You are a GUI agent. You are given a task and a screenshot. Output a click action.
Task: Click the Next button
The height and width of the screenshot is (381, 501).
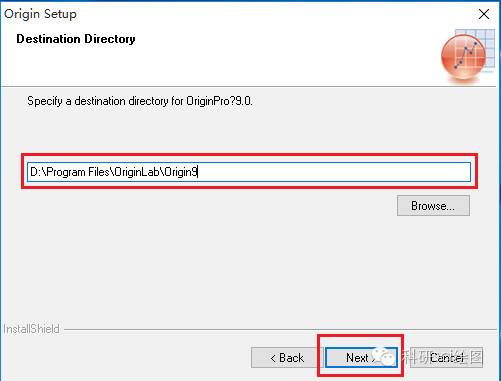(361, 358)
